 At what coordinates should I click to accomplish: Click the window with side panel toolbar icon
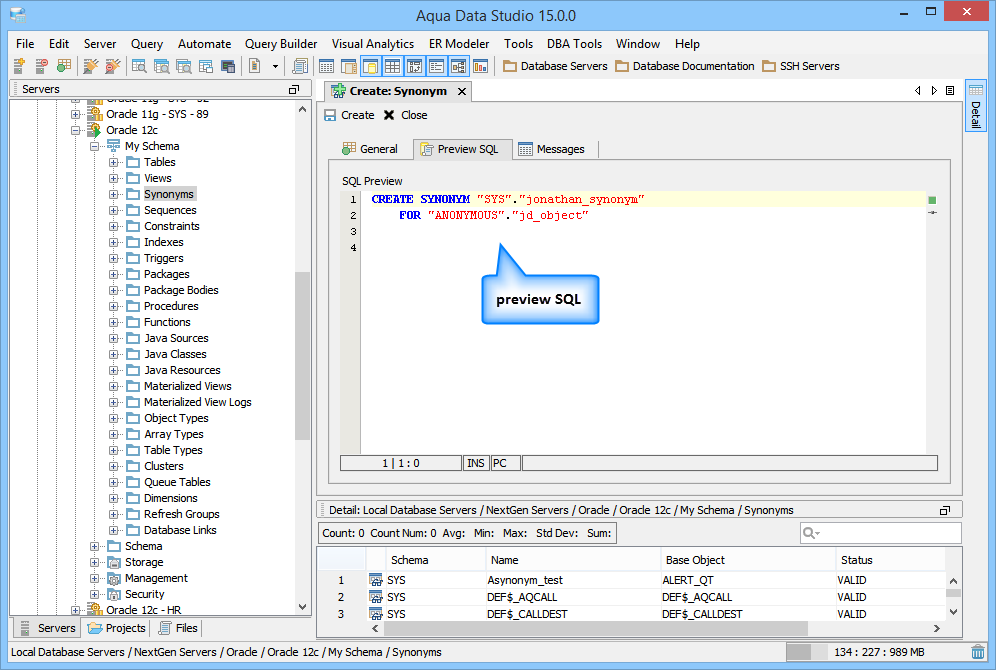click(348, 65)
